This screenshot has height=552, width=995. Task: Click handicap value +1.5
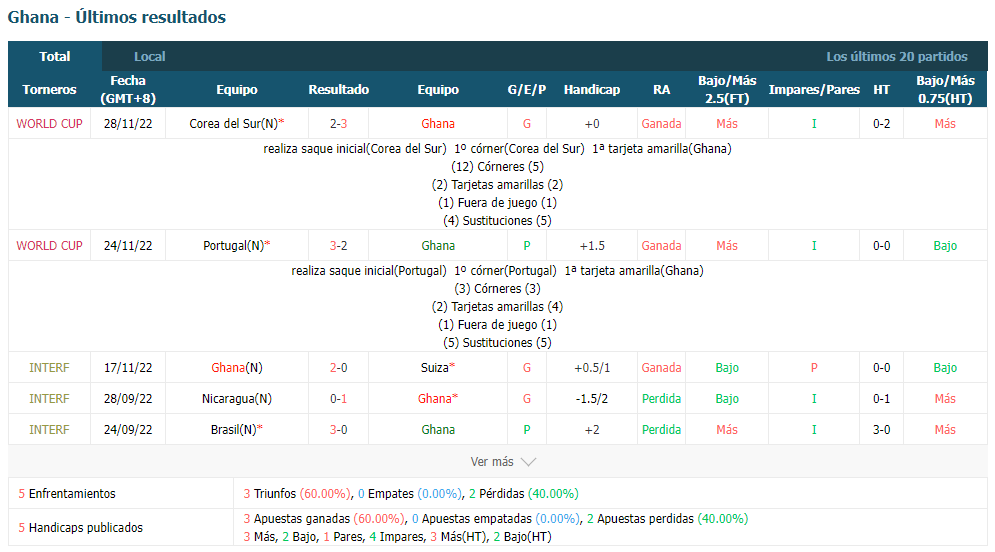tap(592, 246)
